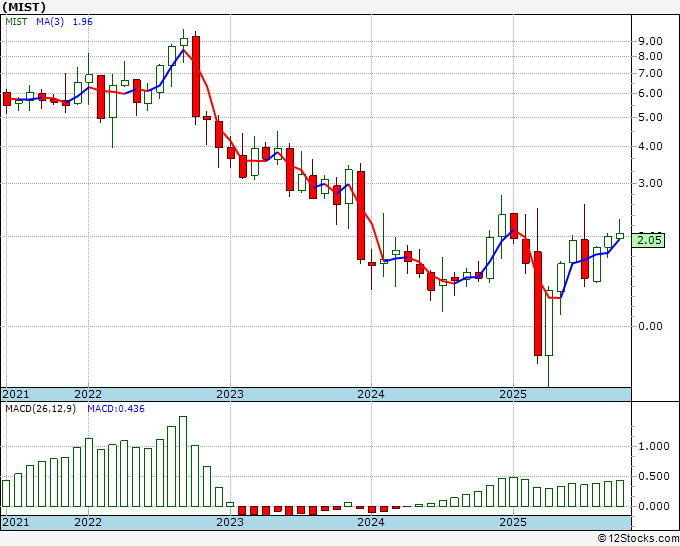
Task: Click the 1.000 MACD axis label
Action: click(654, 447)
